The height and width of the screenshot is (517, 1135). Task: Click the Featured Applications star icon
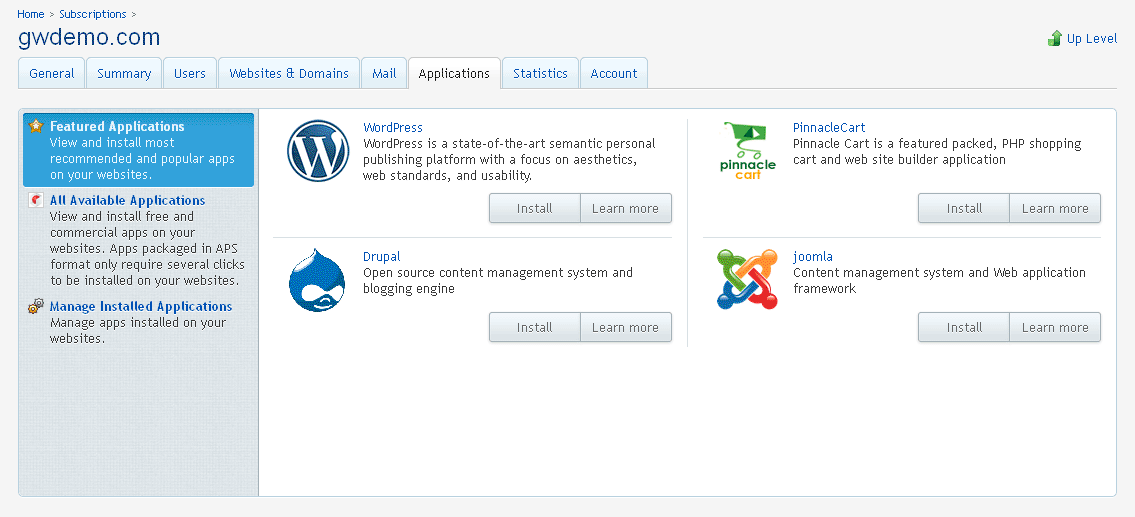[x=36, y=127]
